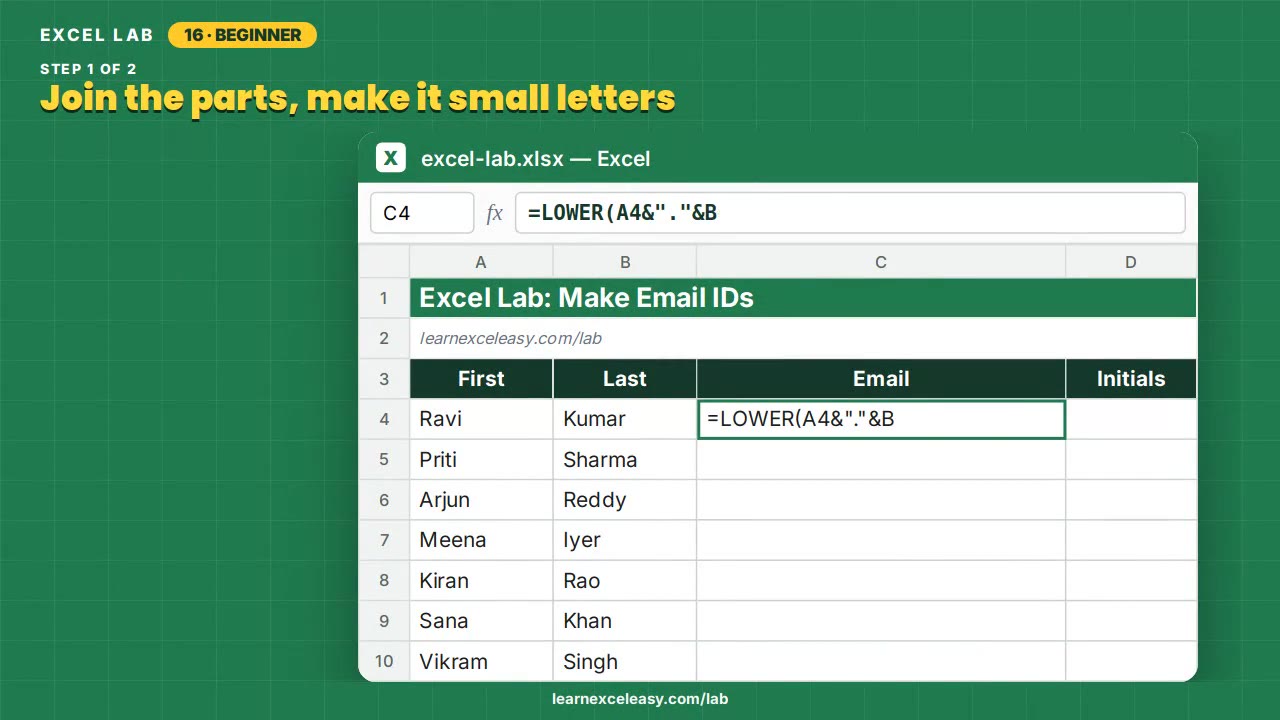Select the cell containing Ravi

click(x=481, y=419)
